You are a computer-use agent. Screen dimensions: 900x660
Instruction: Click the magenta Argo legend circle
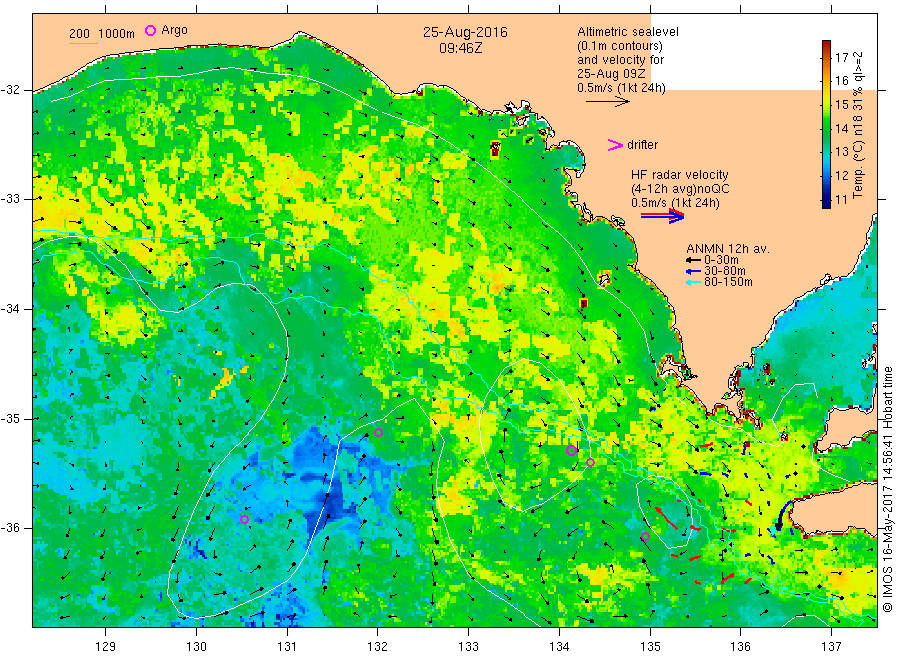point(150,30)
